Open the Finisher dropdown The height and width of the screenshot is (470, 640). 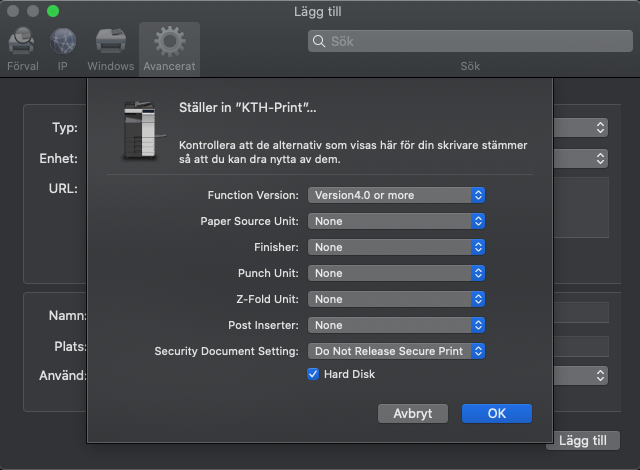[397, 247]
